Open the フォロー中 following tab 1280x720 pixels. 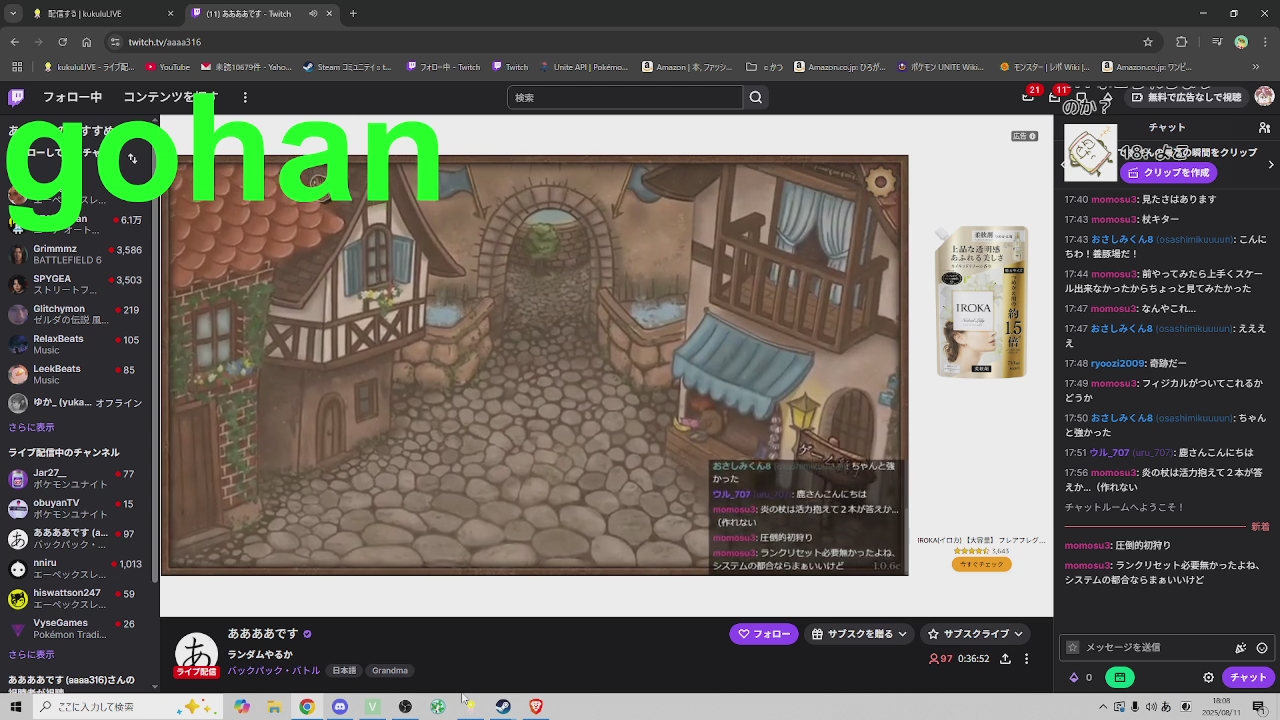point(72,97)
